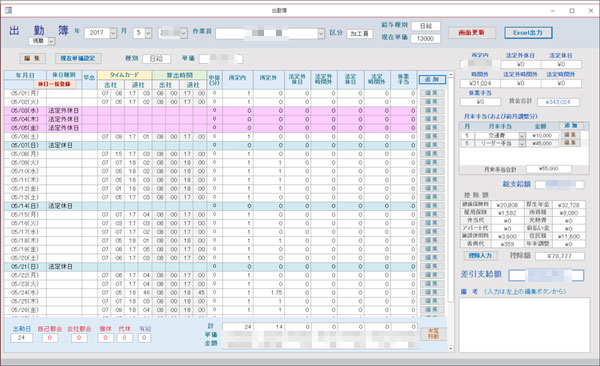Click the attendance list scrollbar down arrow
The width and height of the screenshot is (600, 366).
coord(451,348)
